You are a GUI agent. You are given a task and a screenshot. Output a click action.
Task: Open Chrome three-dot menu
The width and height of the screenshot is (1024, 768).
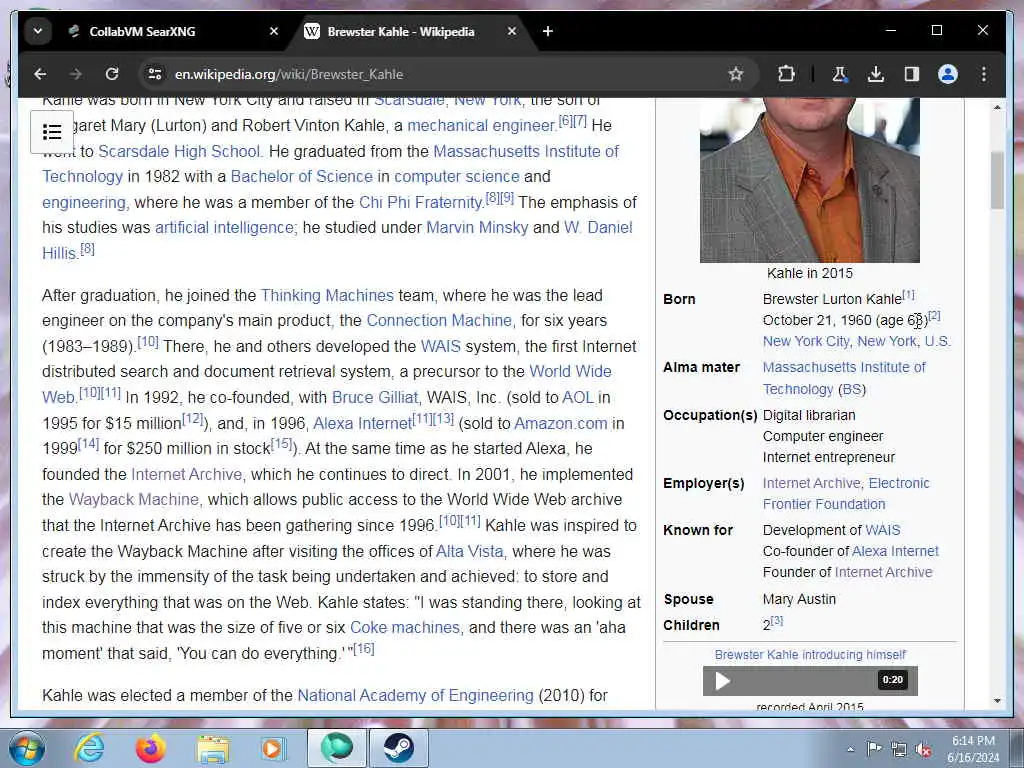[x=984, y=74]
